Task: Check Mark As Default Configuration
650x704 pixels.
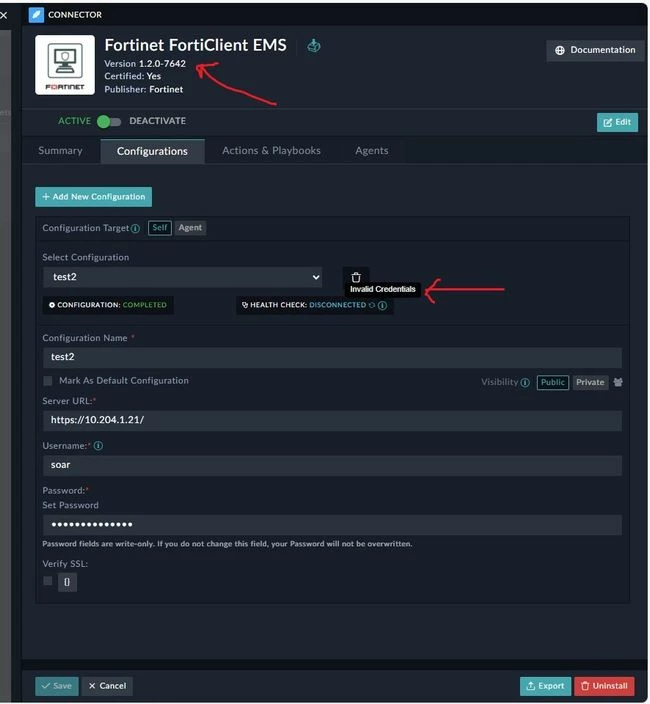Action: (48, 381)
